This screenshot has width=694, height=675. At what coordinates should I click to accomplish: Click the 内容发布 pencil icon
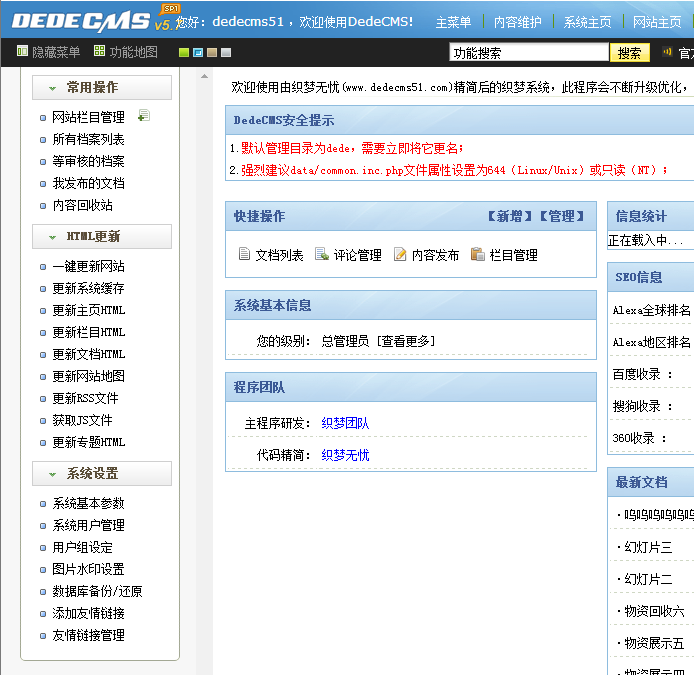[x=400, y=255]
